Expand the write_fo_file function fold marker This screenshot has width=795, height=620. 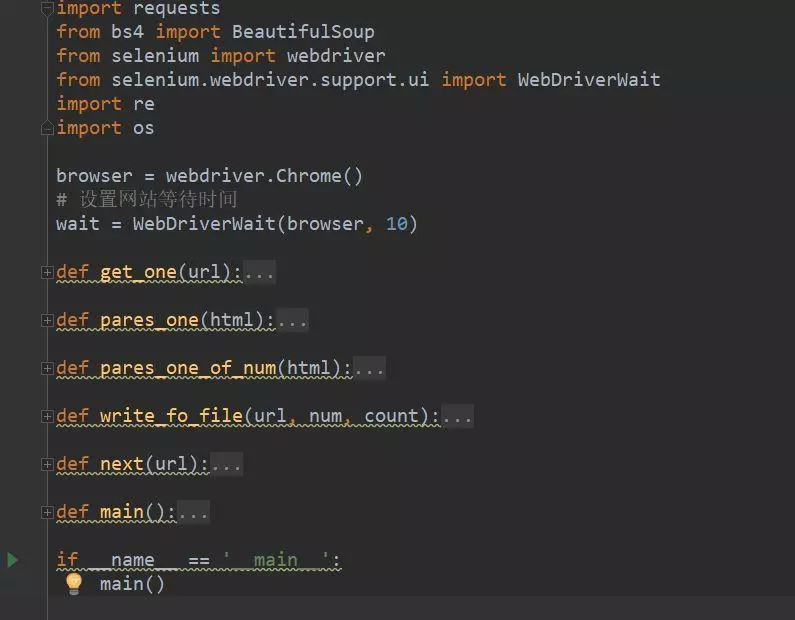[47, 416]
